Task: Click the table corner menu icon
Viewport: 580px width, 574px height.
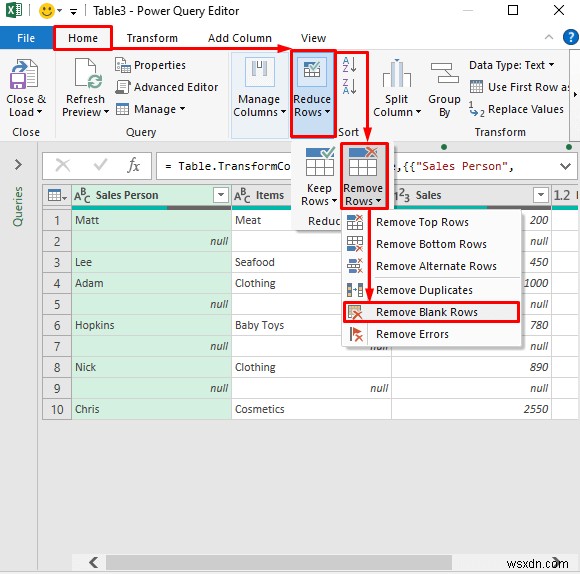Action: 57,195
